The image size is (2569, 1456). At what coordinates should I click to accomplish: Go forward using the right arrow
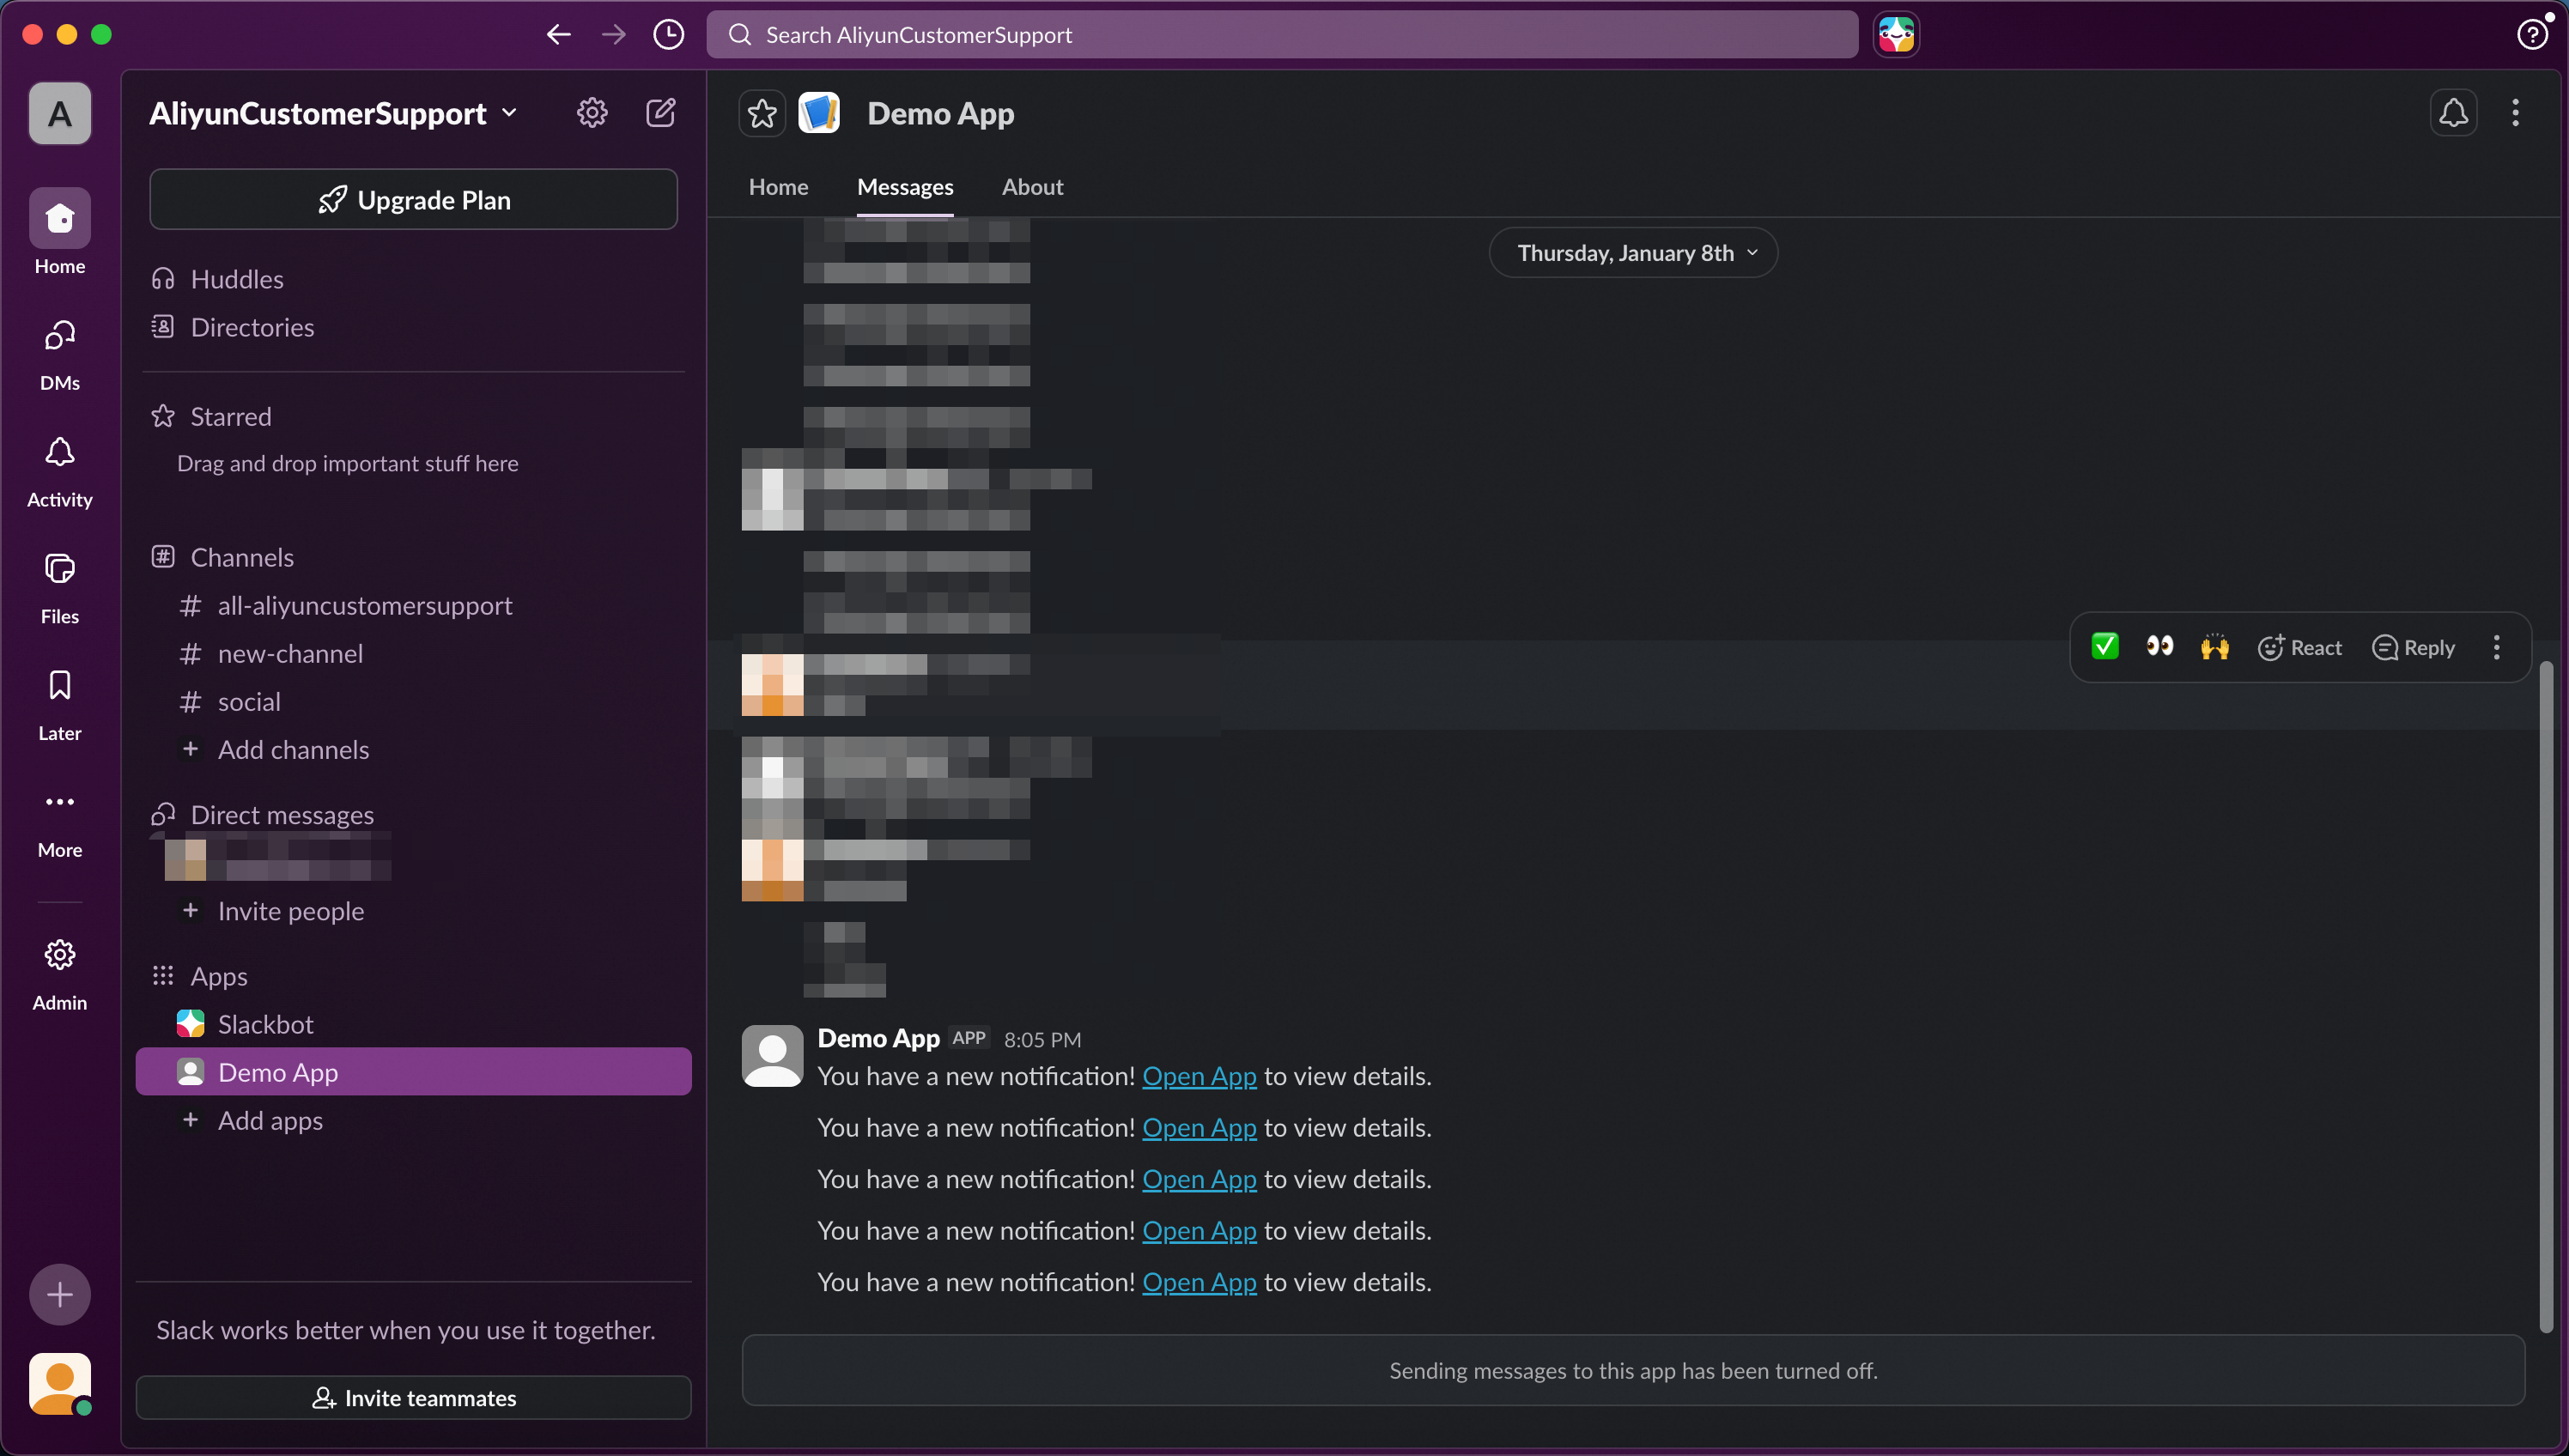click(x=613, y=35)
